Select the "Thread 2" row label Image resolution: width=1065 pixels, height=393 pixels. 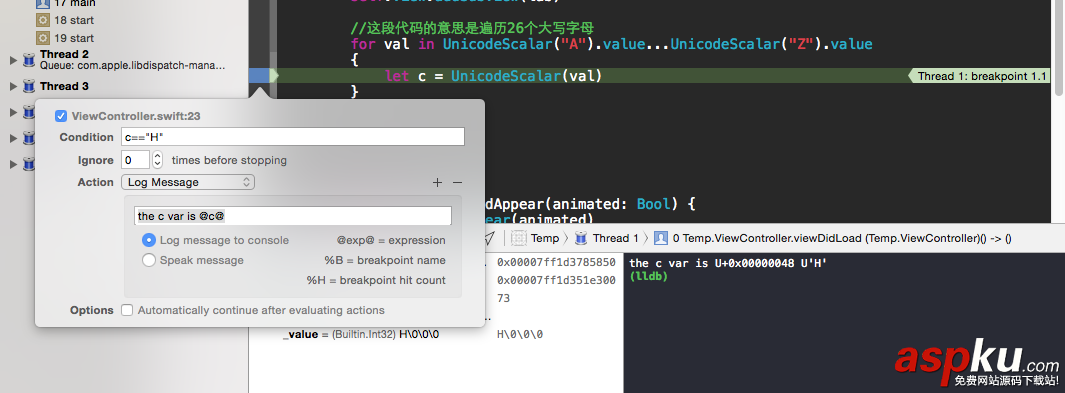[64, 54]
